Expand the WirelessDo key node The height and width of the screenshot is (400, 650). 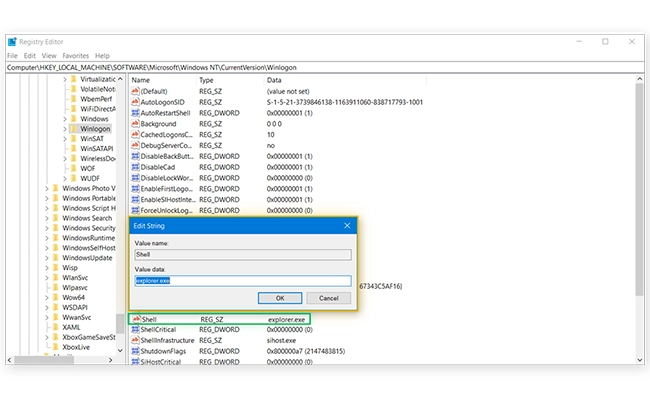click(65, 159)
